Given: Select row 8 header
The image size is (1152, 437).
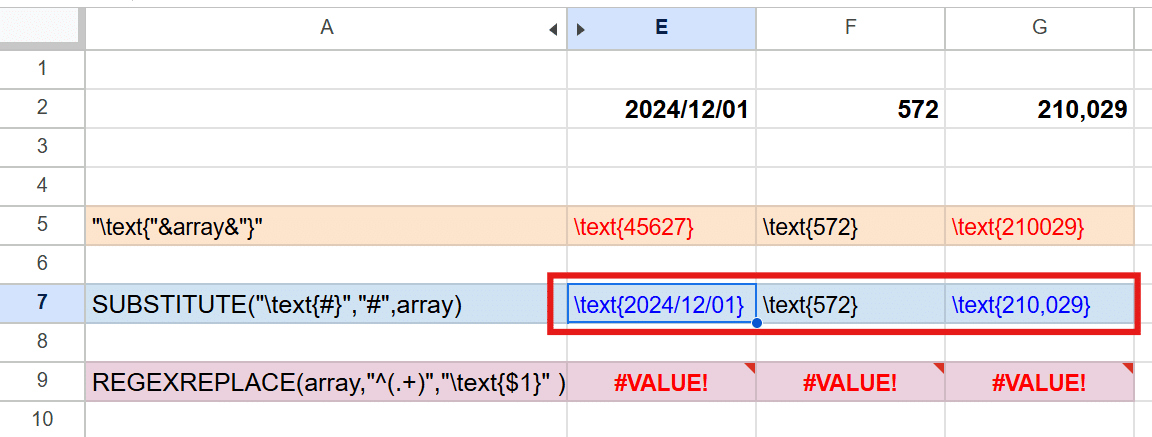Looking at the screenshot, I should pyautogui.click(x=43, y=342).
